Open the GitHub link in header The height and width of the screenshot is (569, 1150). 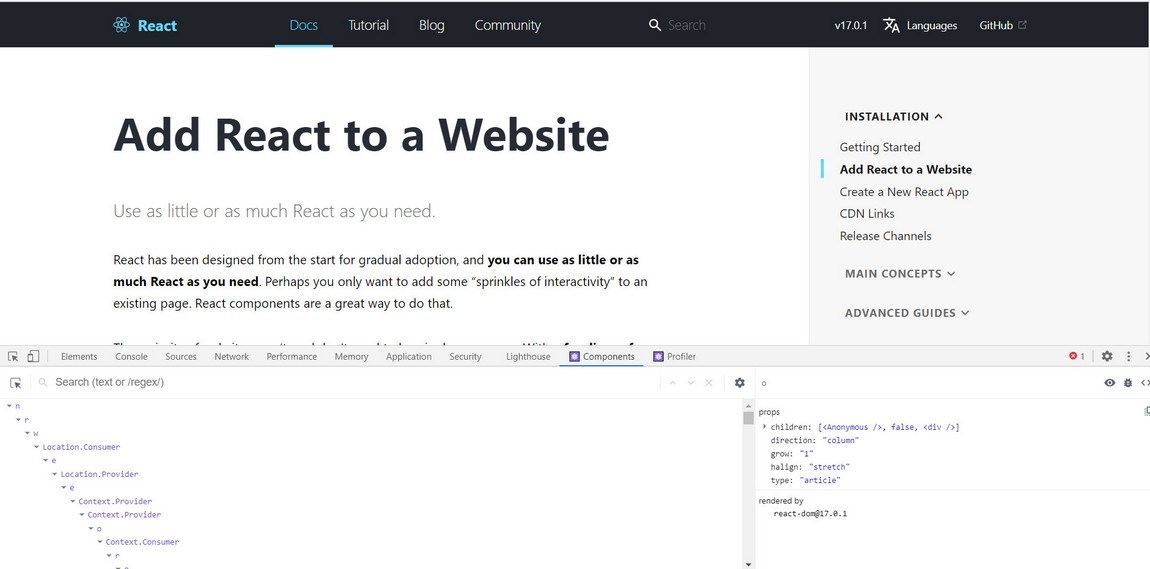(1003, 25)
